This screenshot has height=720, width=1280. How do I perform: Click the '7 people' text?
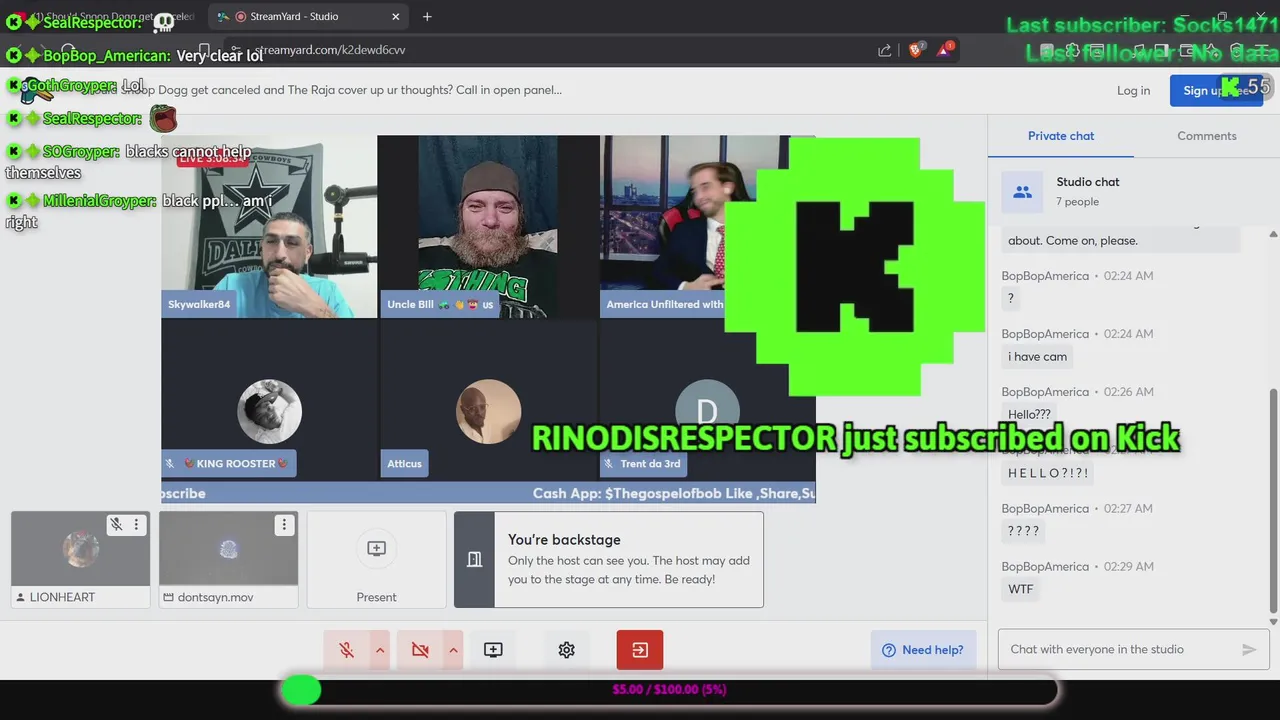pos(1077,202)
